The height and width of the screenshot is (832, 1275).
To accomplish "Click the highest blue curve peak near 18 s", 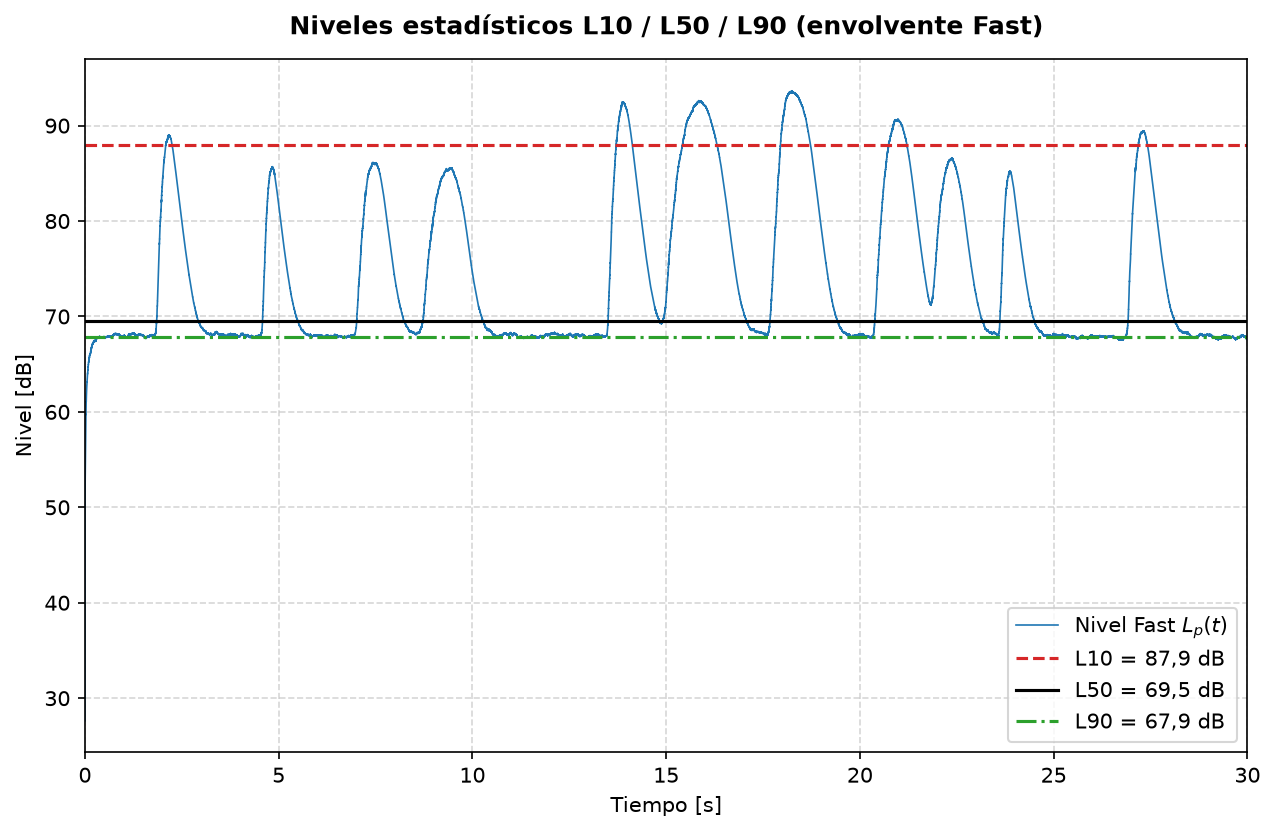I will pos(792,92).
